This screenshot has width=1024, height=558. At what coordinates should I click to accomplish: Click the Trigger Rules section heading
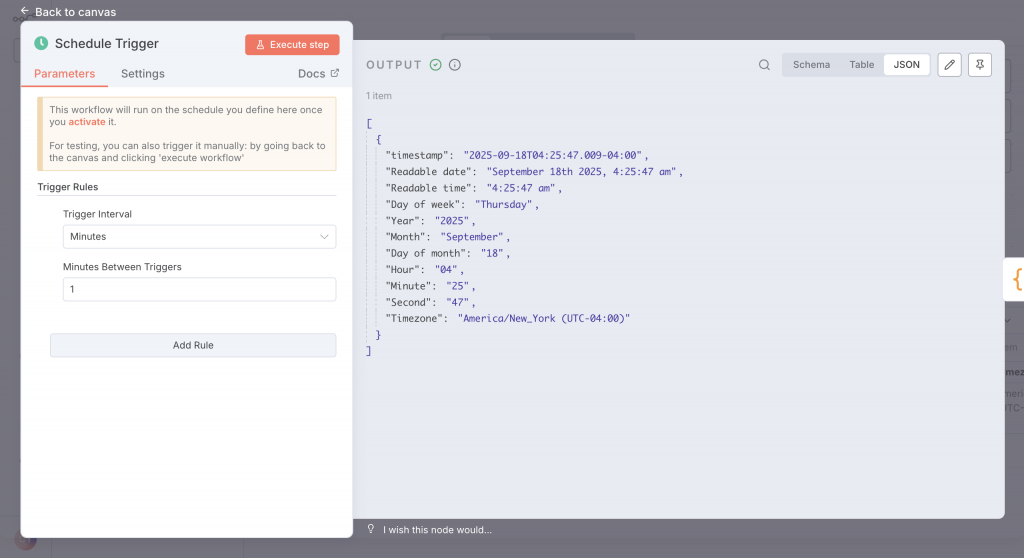tap(68, 187)
